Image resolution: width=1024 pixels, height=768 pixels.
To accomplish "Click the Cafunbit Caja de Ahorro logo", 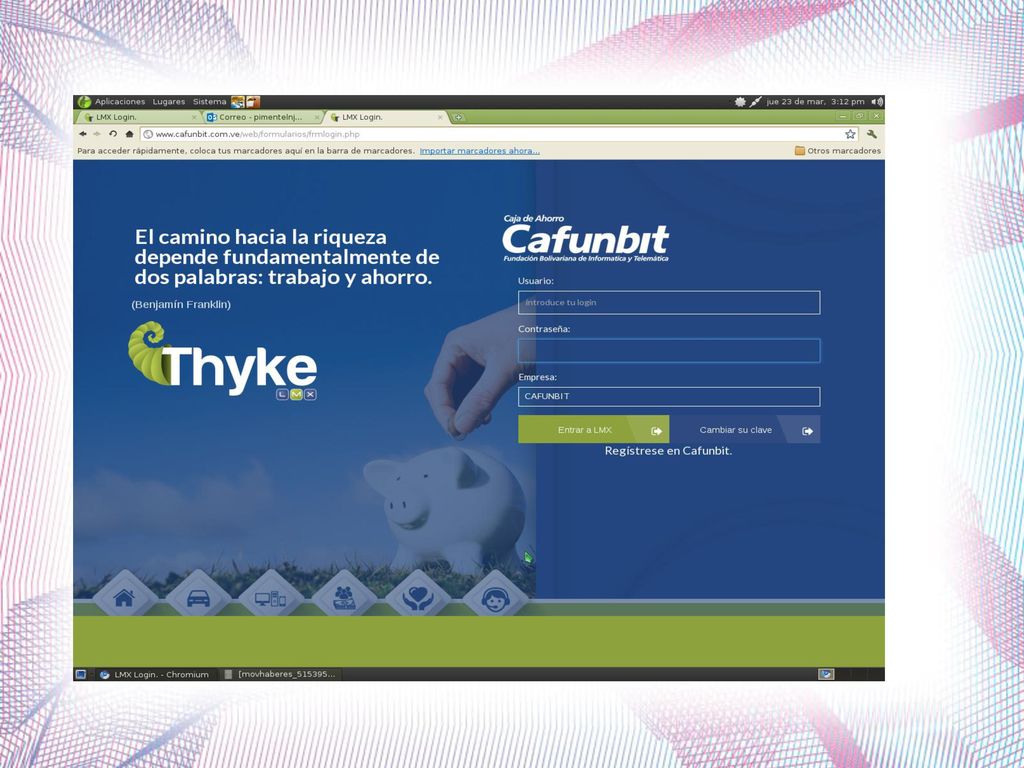I will (x=586, y=238).
